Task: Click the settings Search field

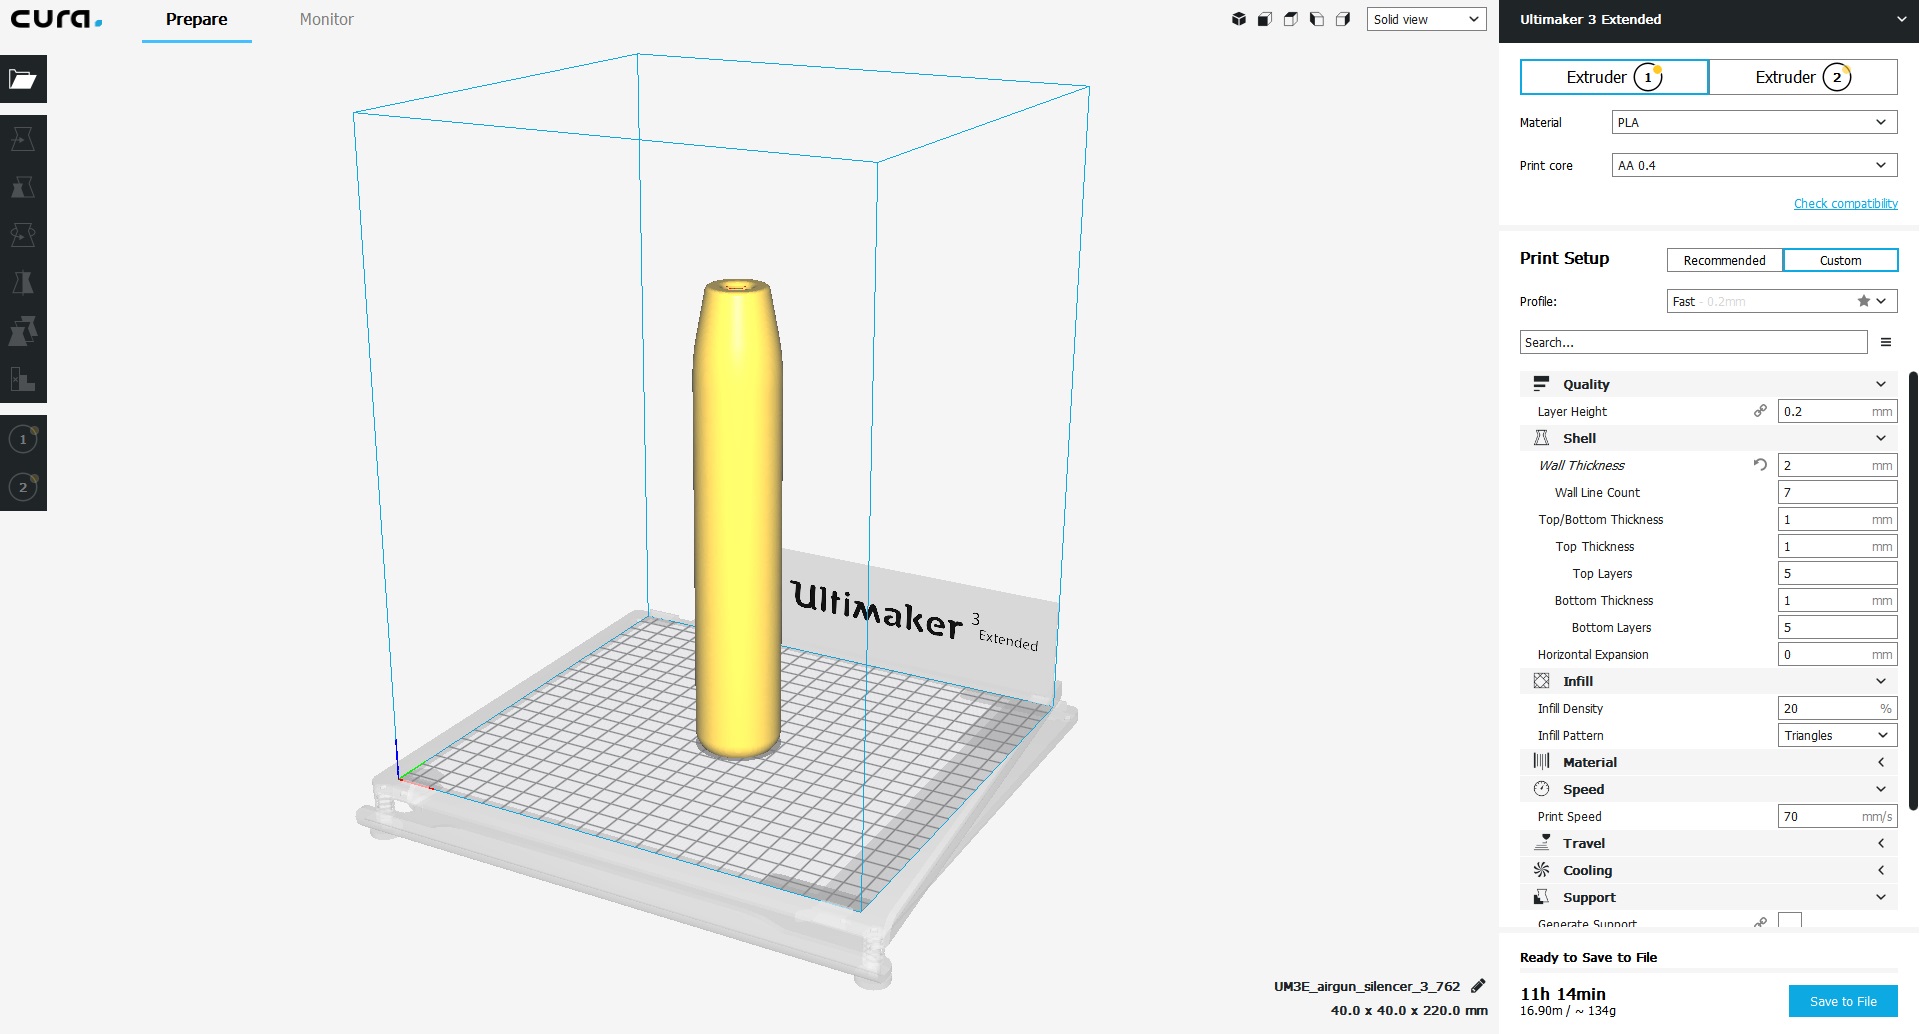Action: (1693, 342)
